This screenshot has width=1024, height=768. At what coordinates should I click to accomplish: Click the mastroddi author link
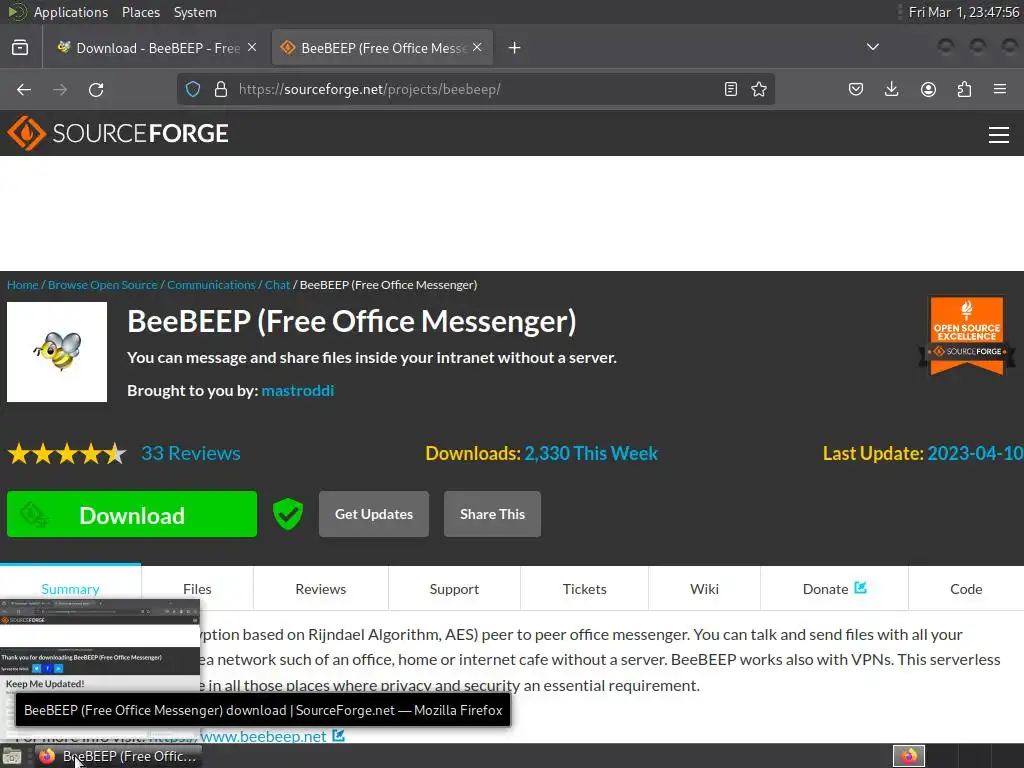(298, 391)
